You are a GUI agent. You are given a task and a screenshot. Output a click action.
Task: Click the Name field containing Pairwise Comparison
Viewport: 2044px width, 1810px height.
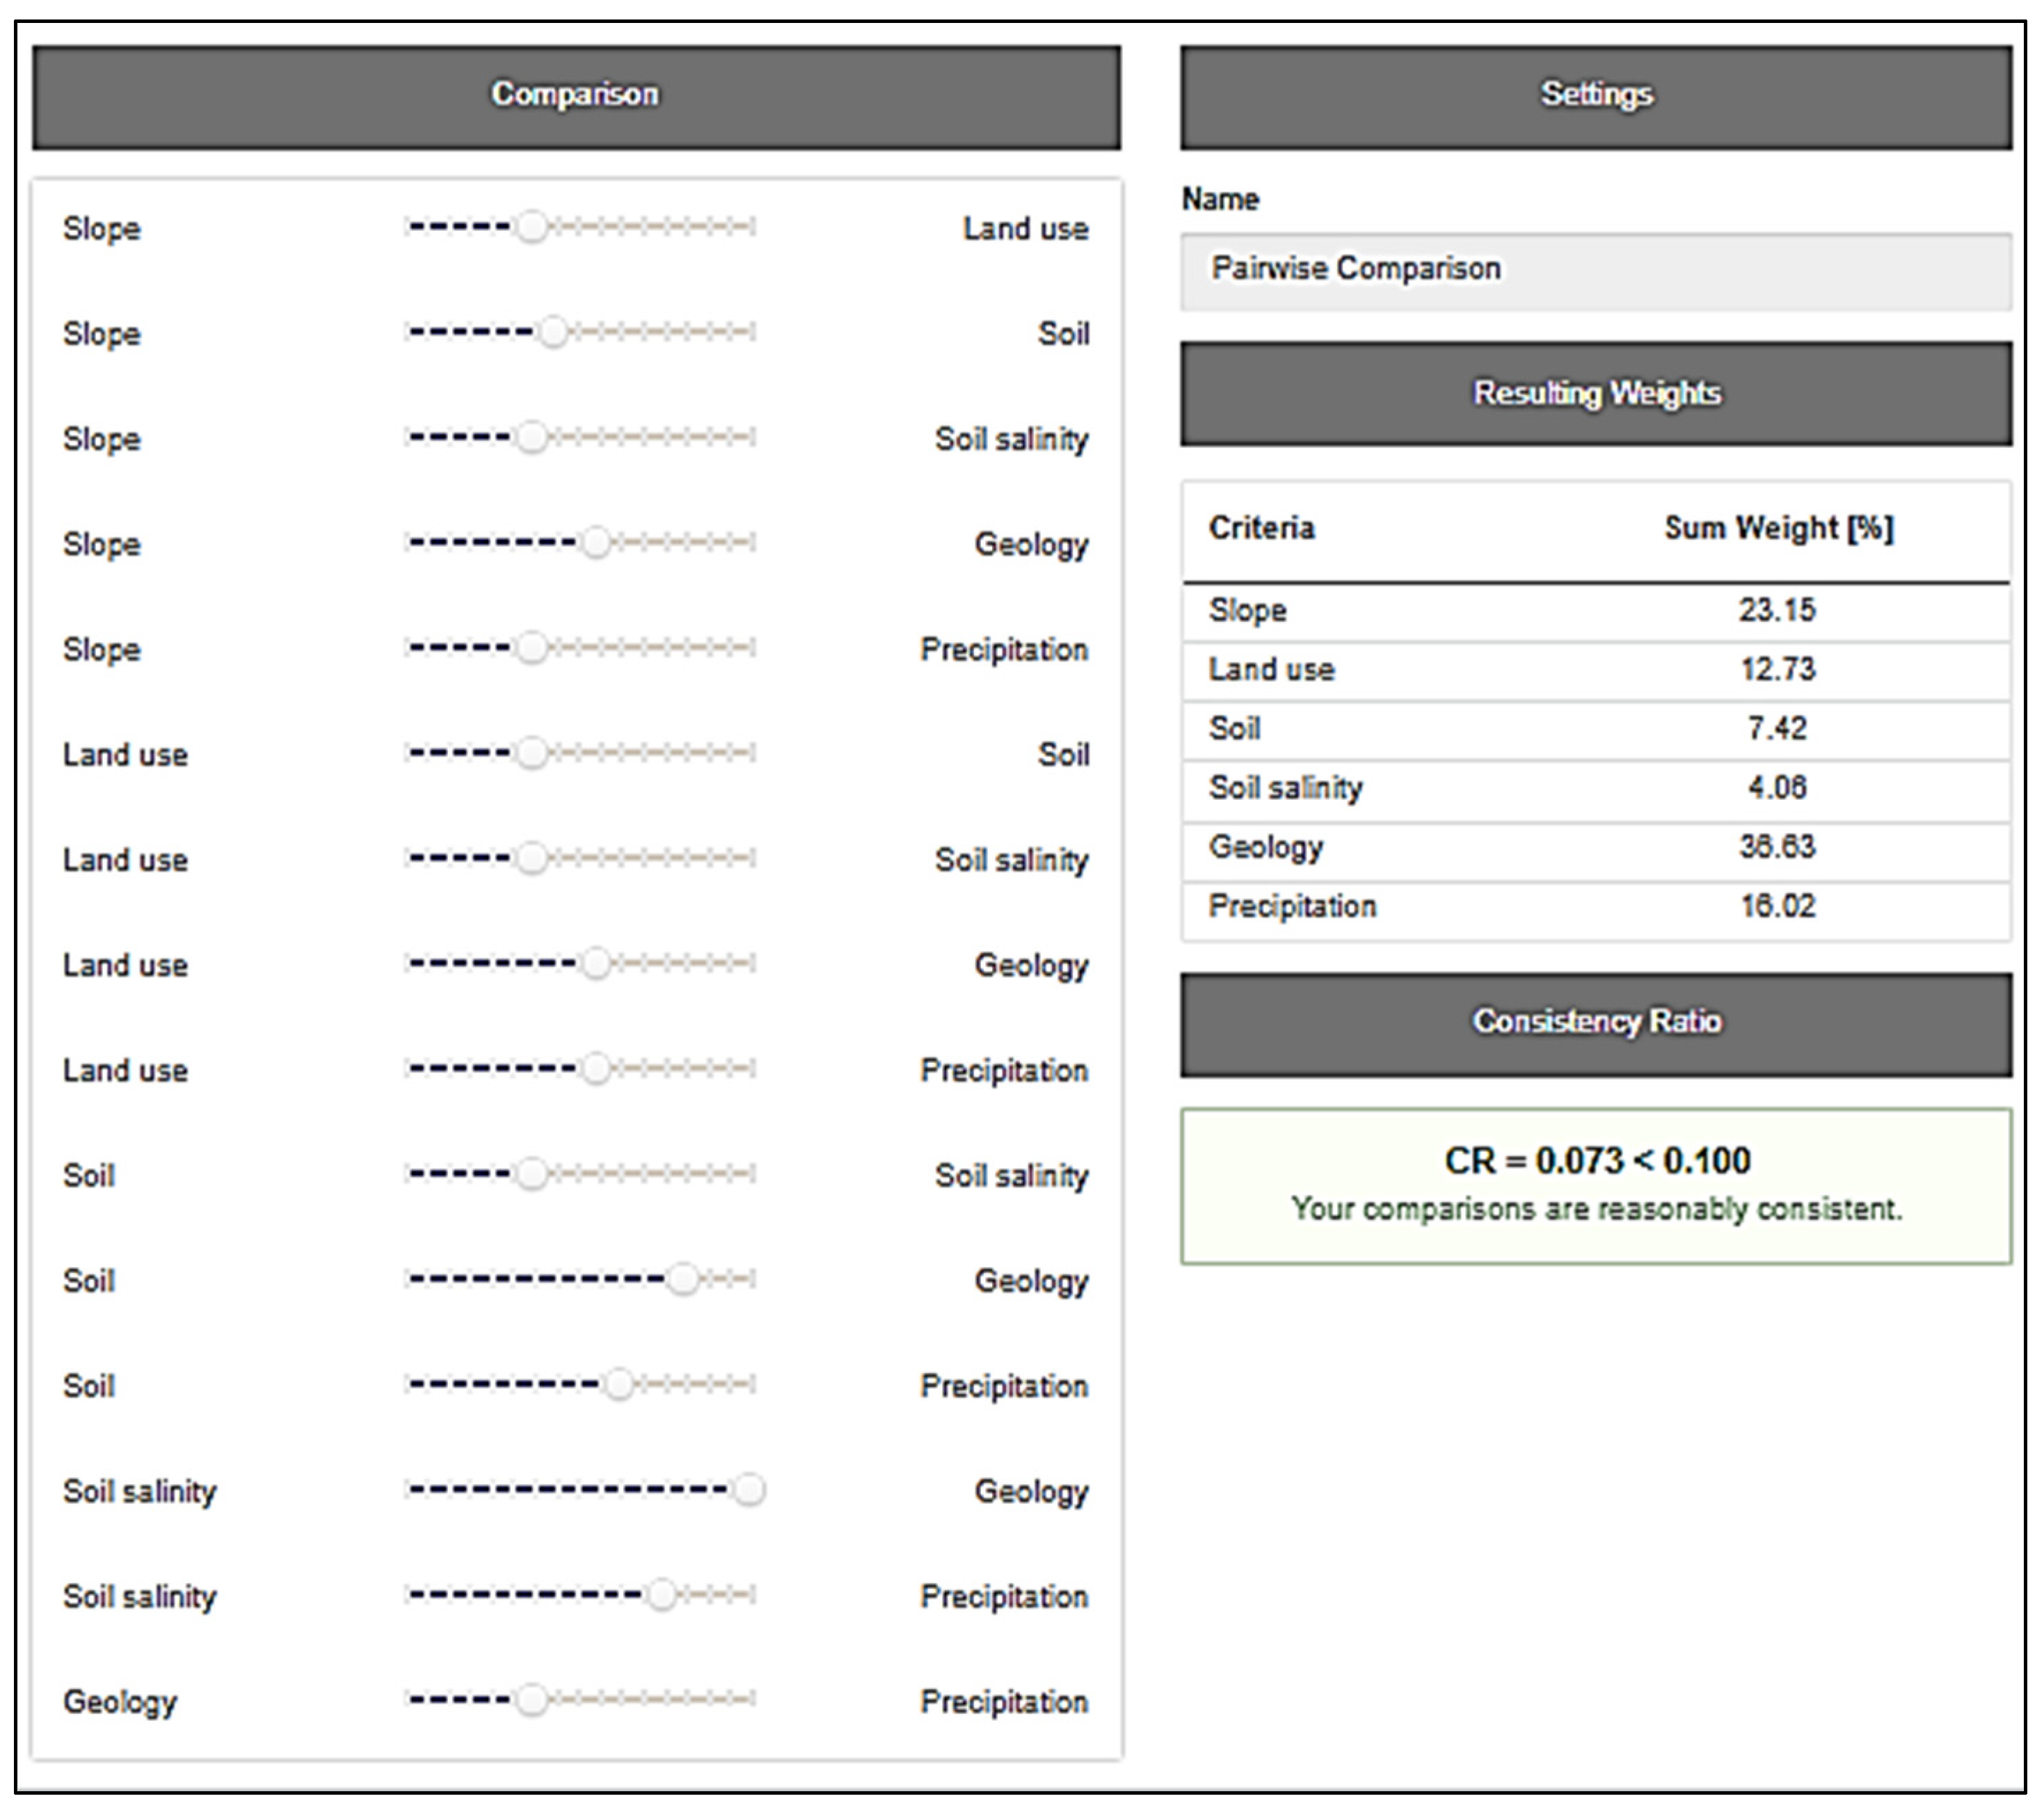click(x=1596, y=272)
